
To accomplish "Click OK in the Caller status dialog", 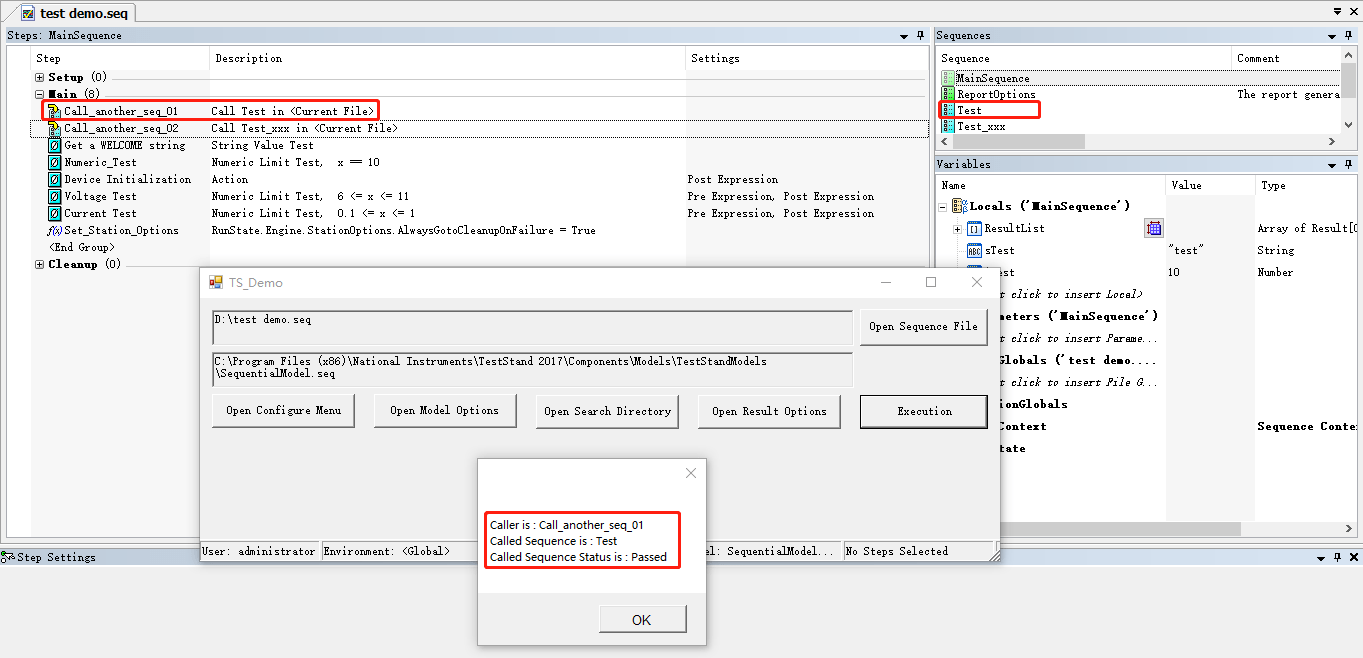I will point(642,618).
